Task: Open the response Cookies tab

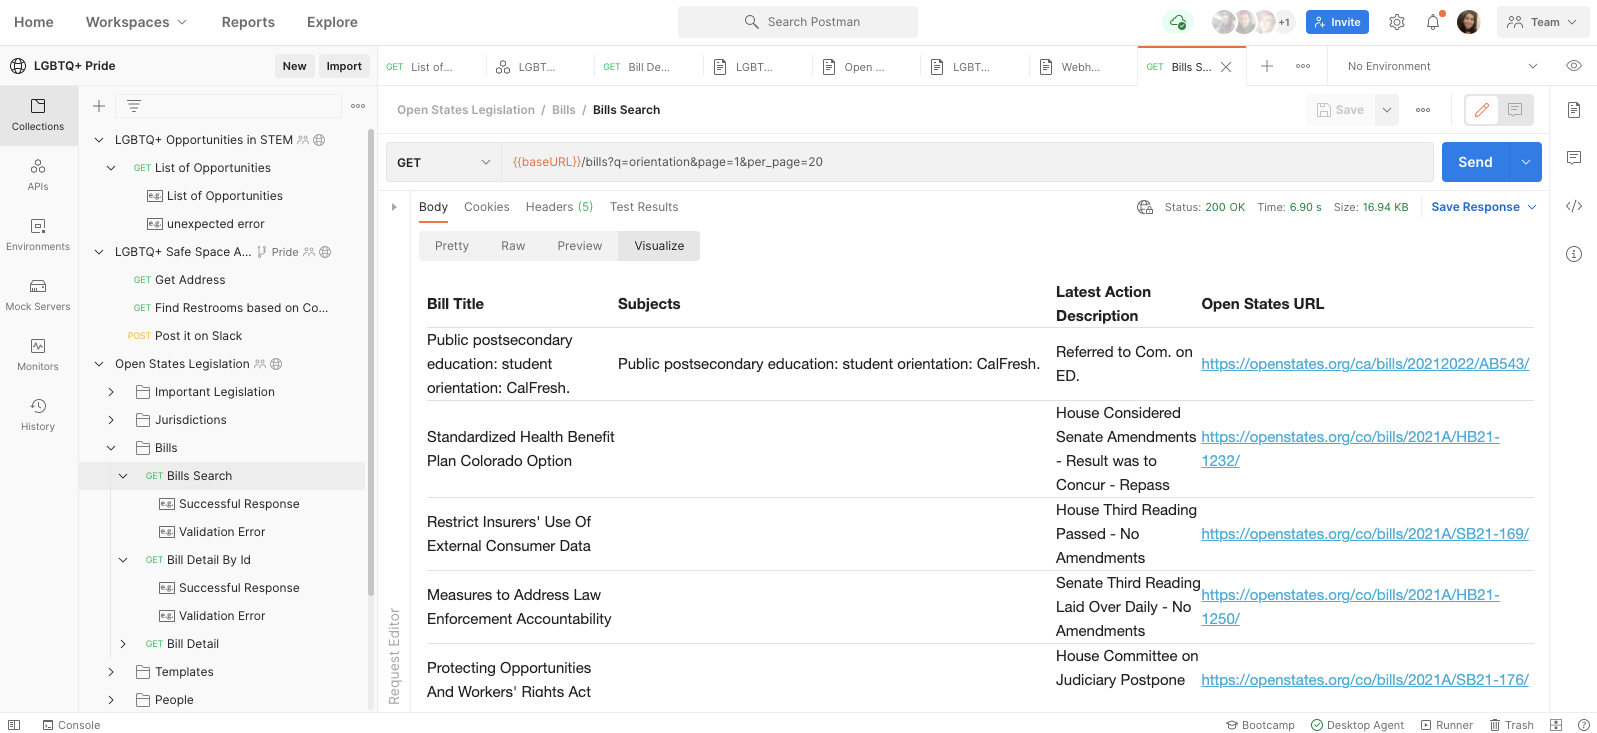Action: click(x=487, y=207)
